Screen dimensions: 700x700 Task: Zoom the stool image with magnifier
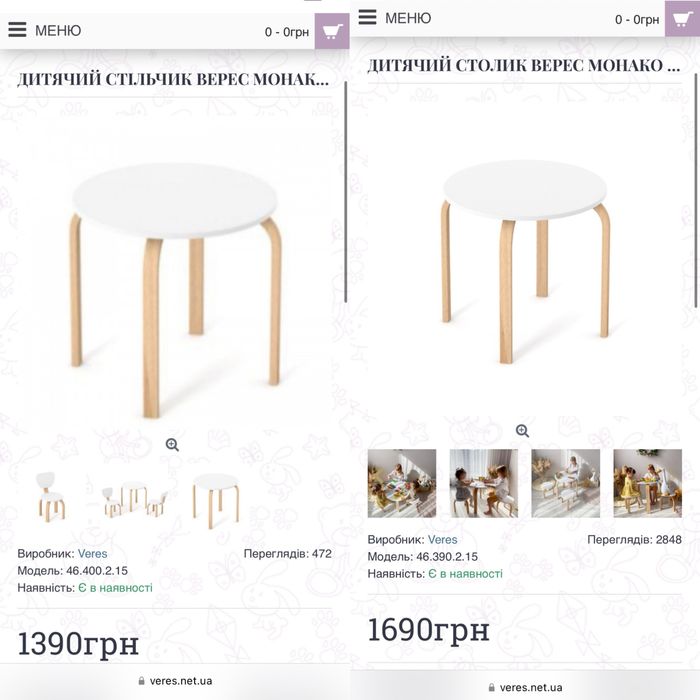coord(172,445)
